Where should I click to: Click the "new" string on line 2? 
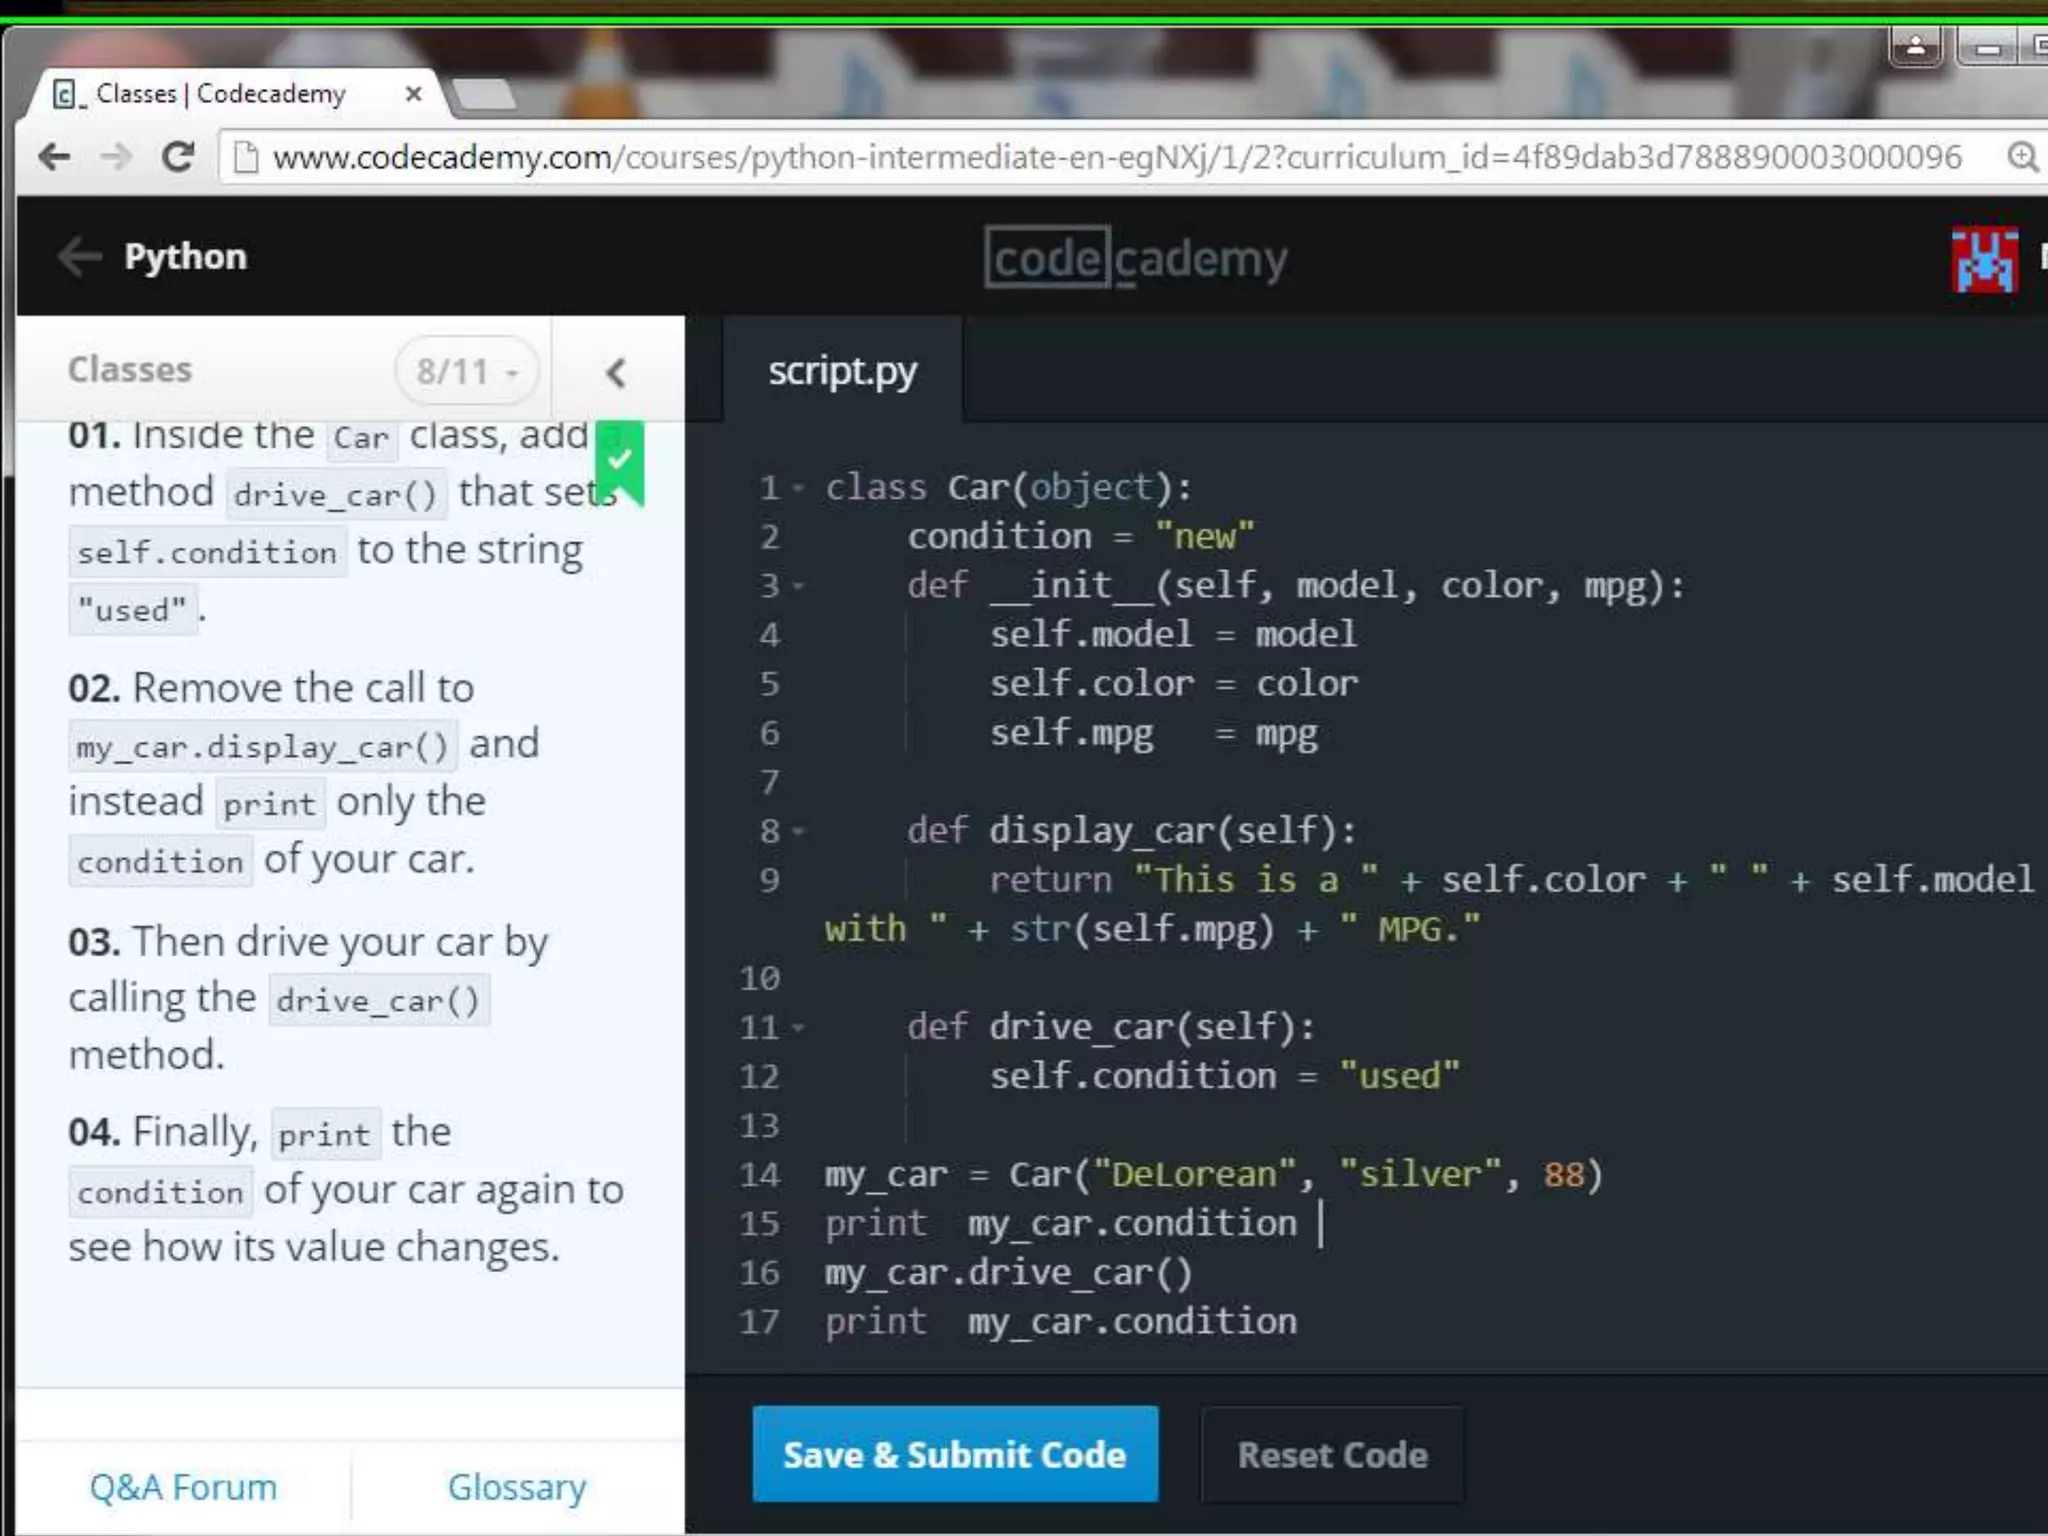pyautogui.click(x=1204, y=537)
